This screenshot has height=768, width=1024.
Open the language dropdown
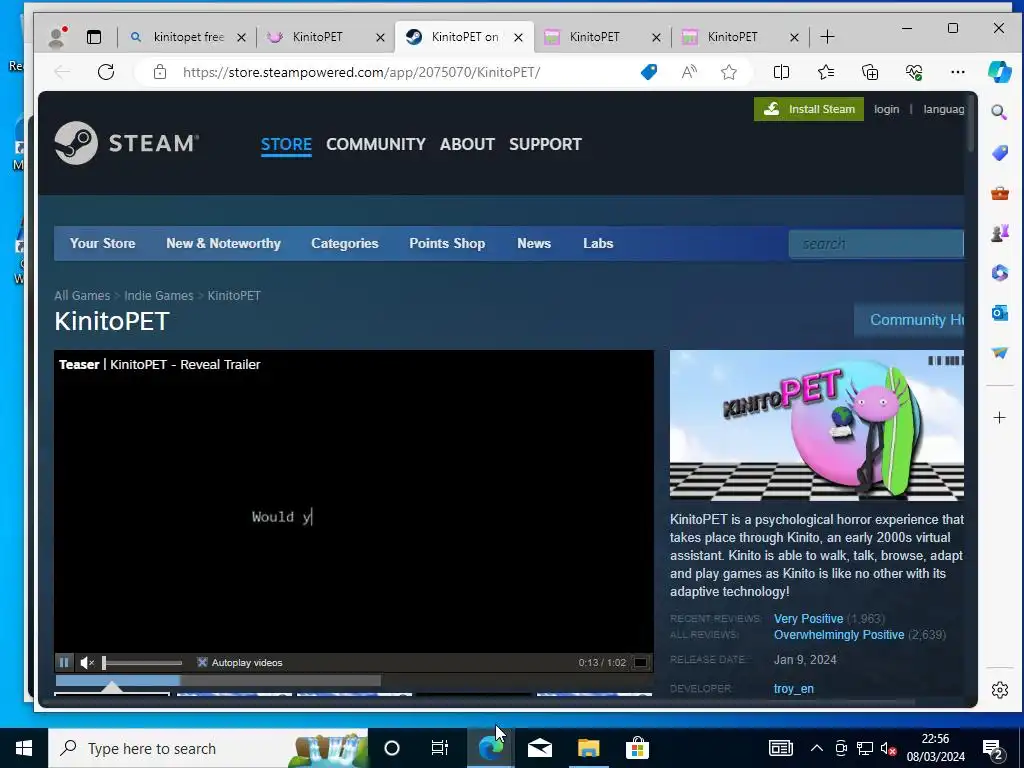pyautogui.click(x=943, y=109)
